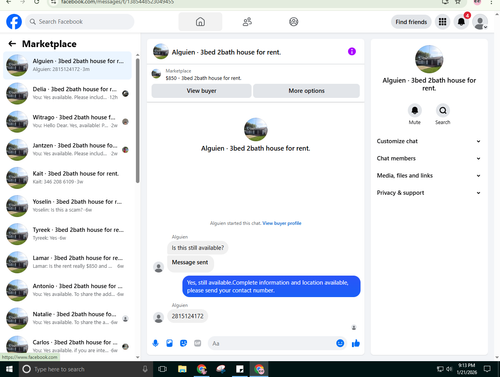
Task: Click the purple conversation information icon
Action: 352,51
